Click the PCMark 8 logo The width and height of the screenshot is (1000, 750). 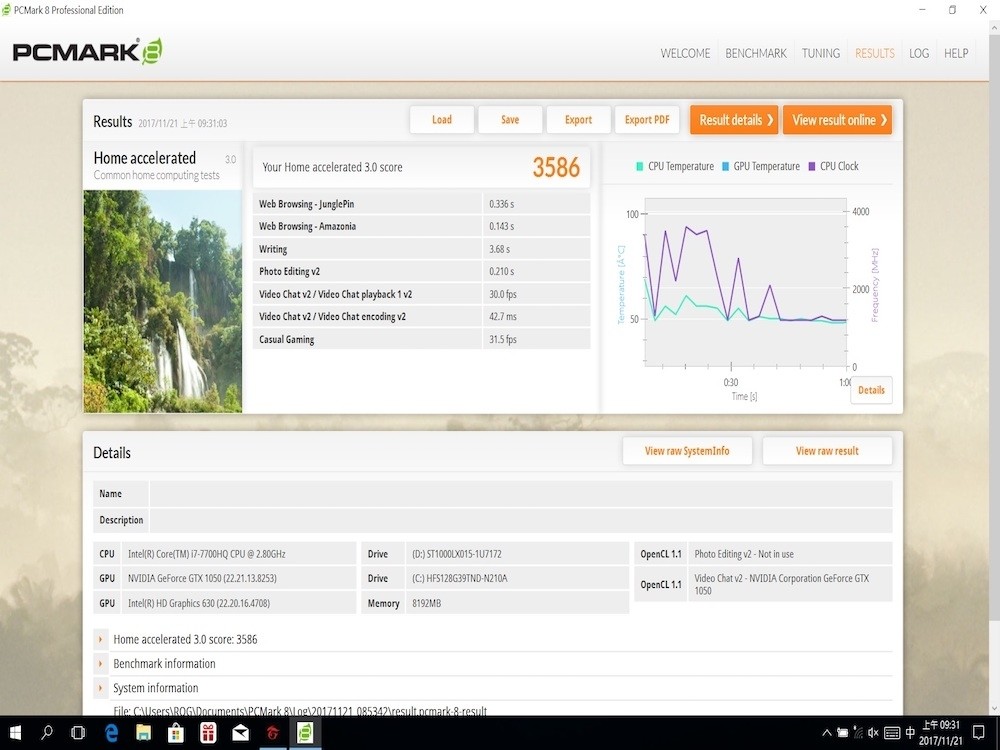point(87,52)
